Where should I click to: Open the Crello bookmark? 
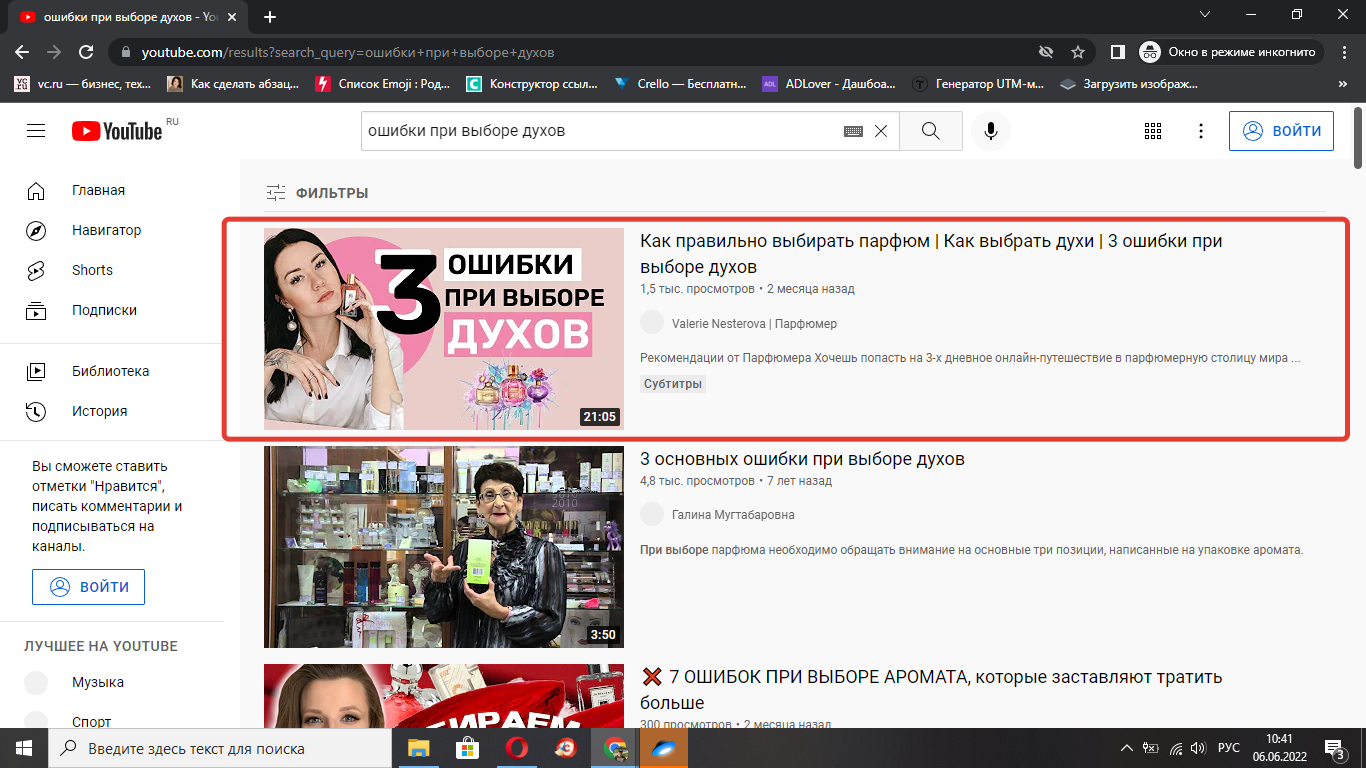pyautogui.click(x=681, y=84)
